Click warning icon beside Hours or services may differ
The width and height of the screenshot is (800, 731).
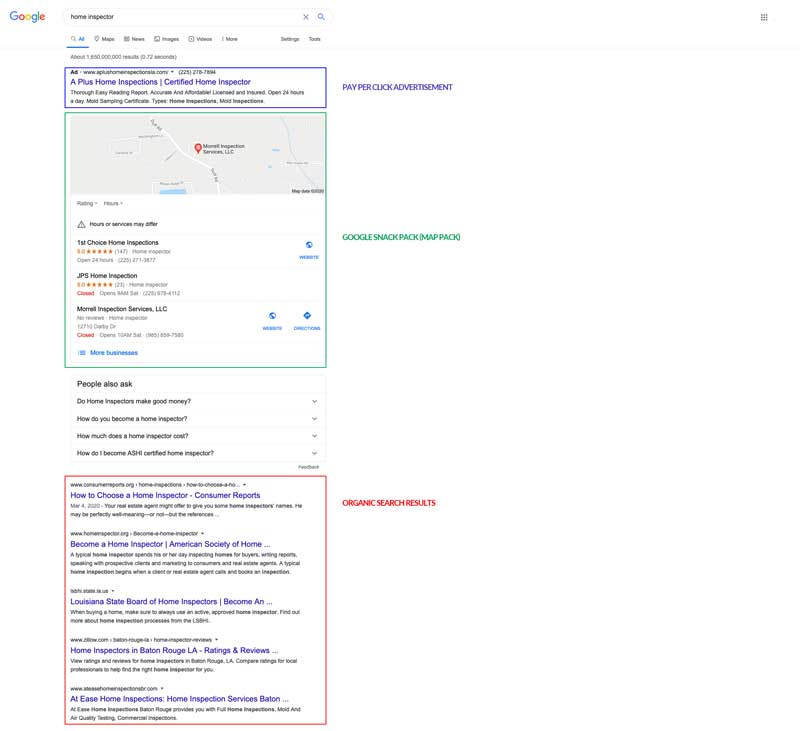pos(81,224)
